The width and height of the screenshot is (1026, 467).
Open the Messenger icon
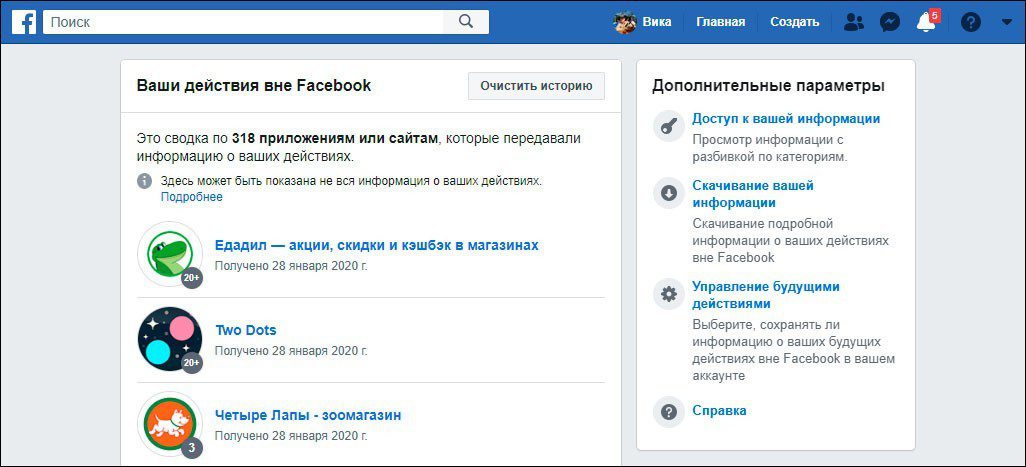[x=889, y=22]
